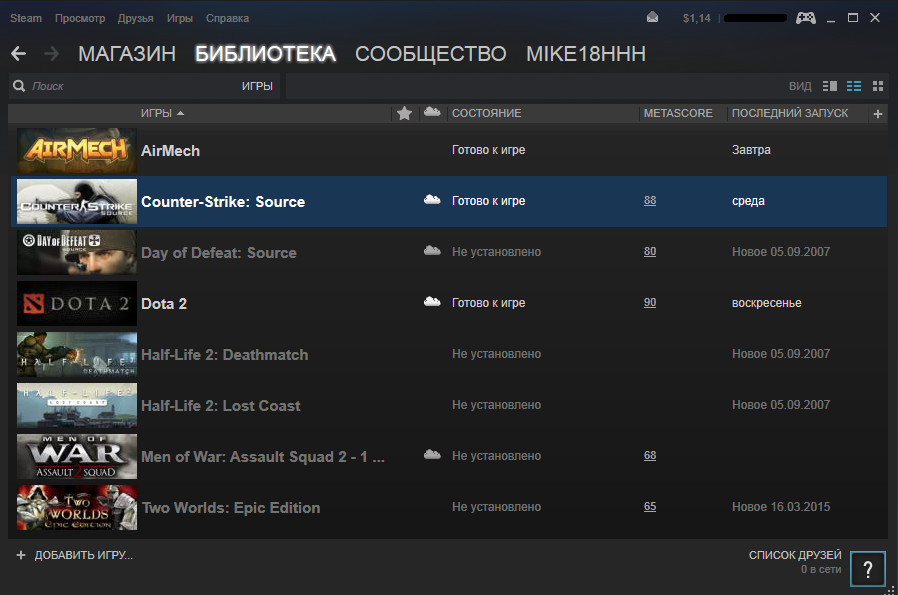Click the Завтра last-played value for AirMech

751,150
